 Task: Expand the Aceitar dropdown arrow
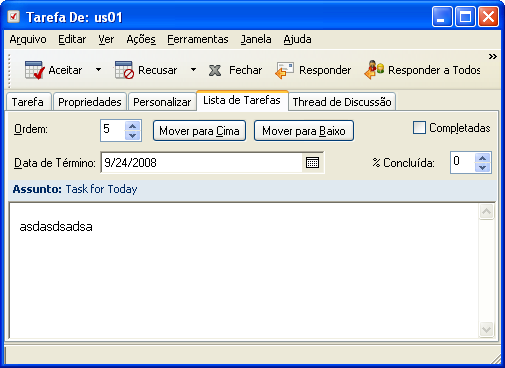pos(98,70)
